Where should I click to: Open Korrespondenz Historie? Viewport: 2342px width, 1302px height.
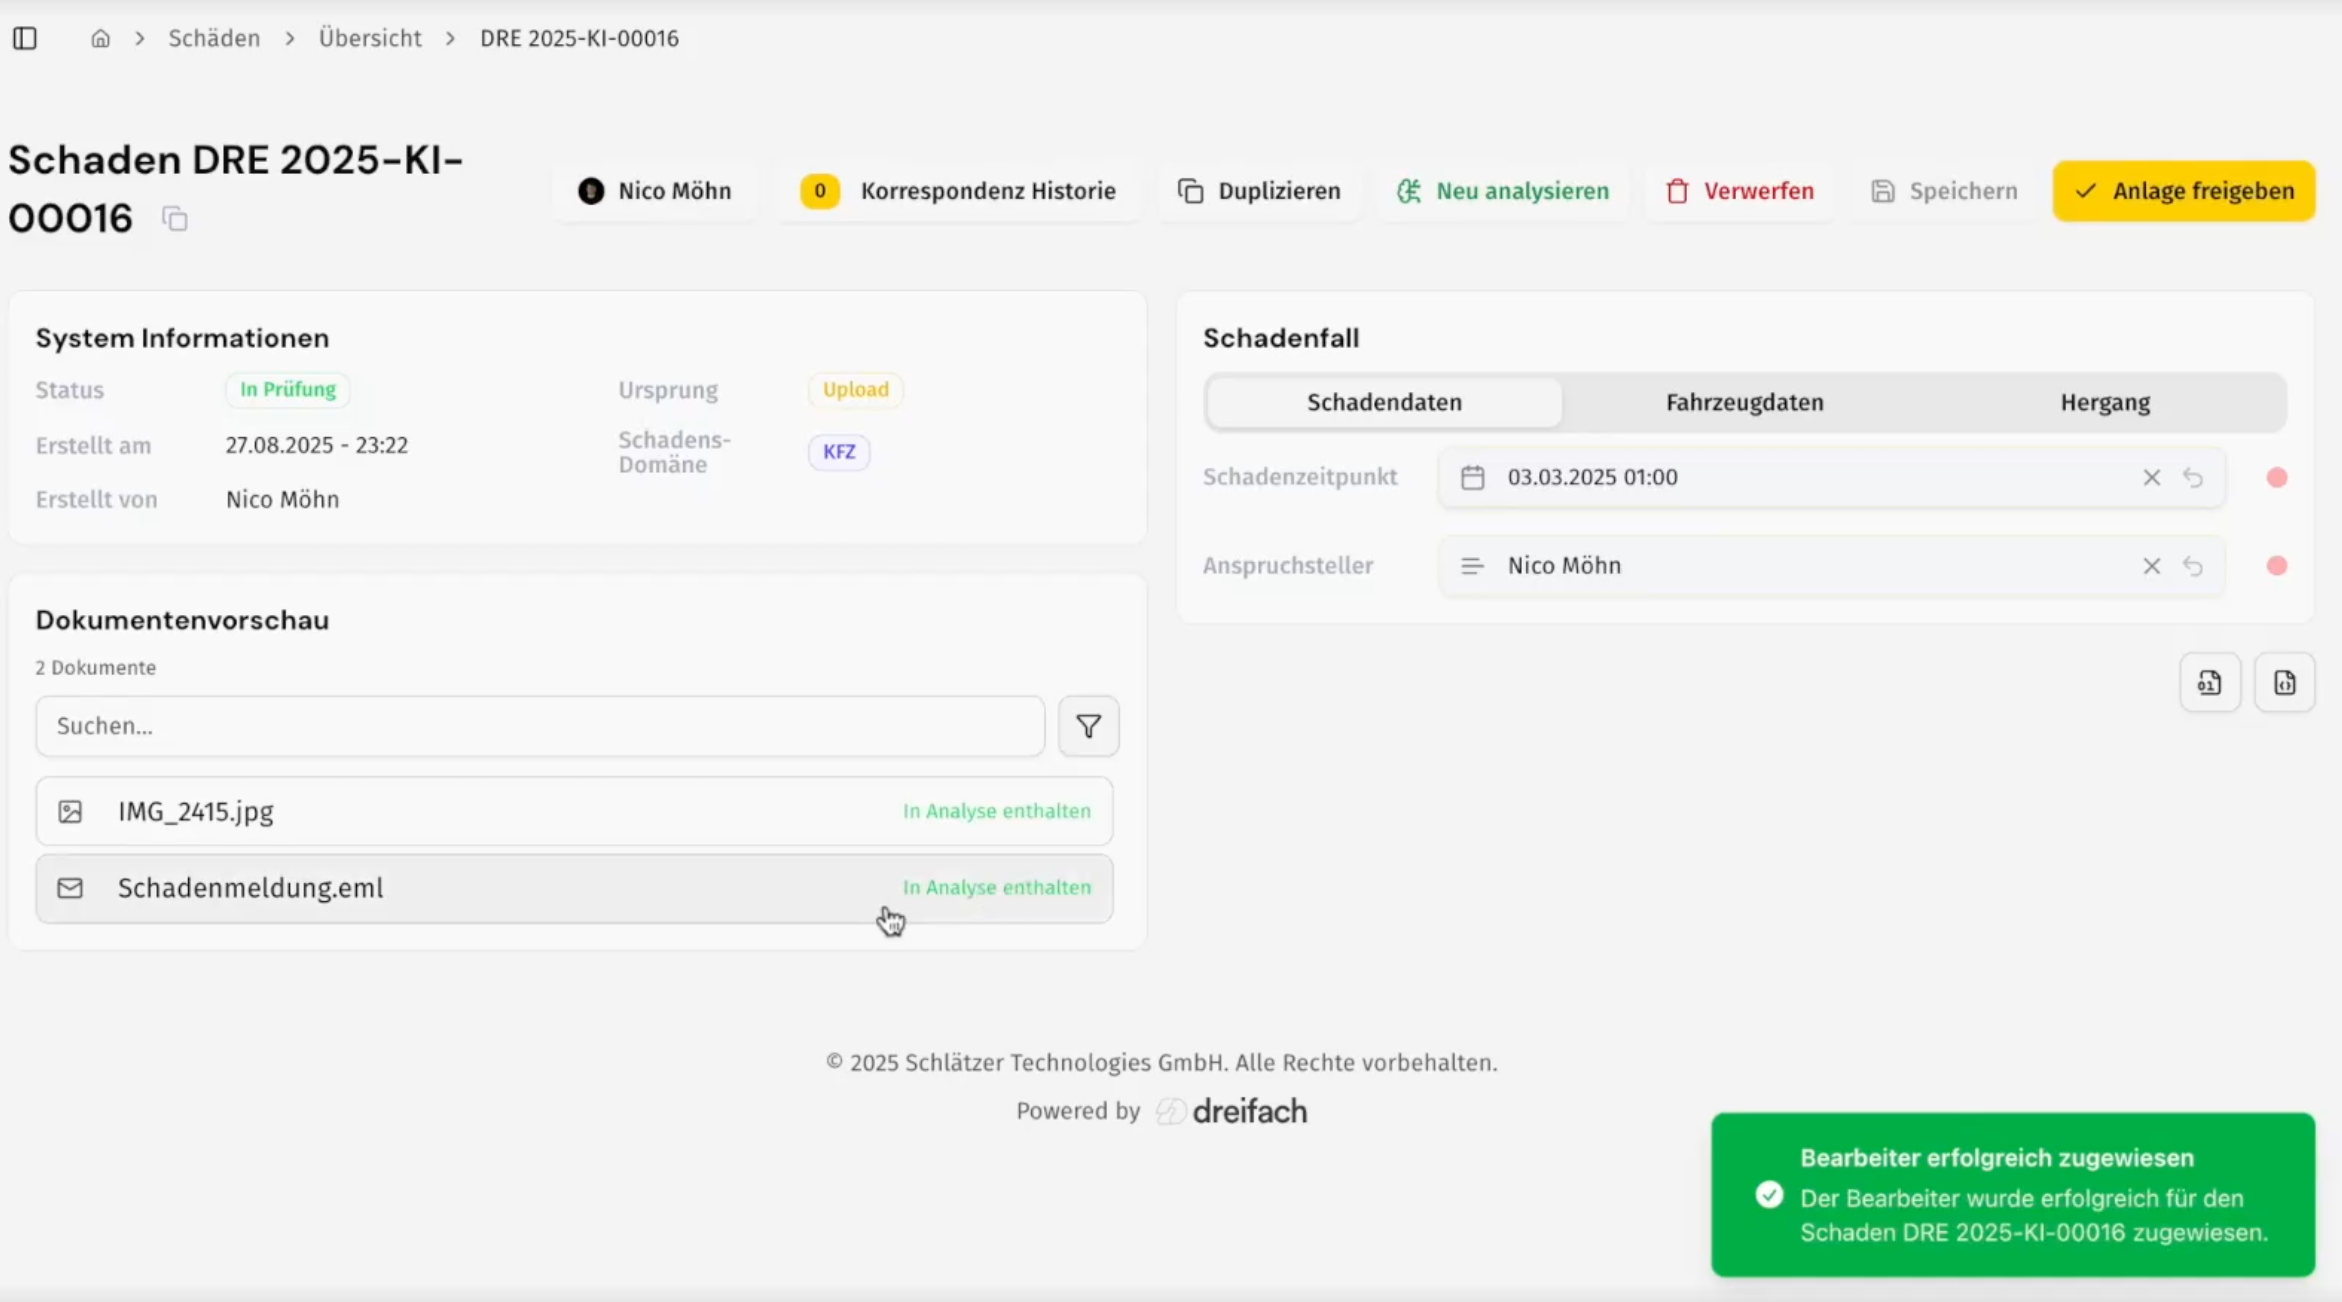click(958, 191)
